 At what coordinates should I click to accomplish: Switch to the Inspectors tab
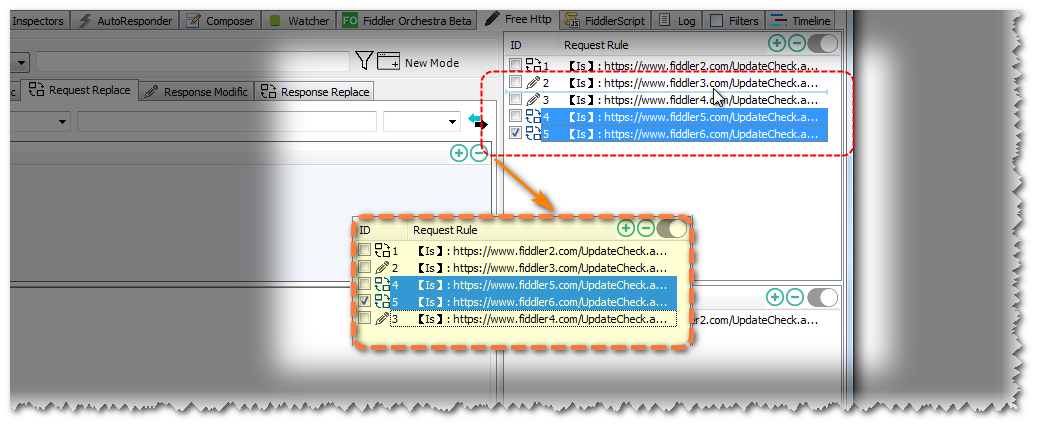point(37,21)
